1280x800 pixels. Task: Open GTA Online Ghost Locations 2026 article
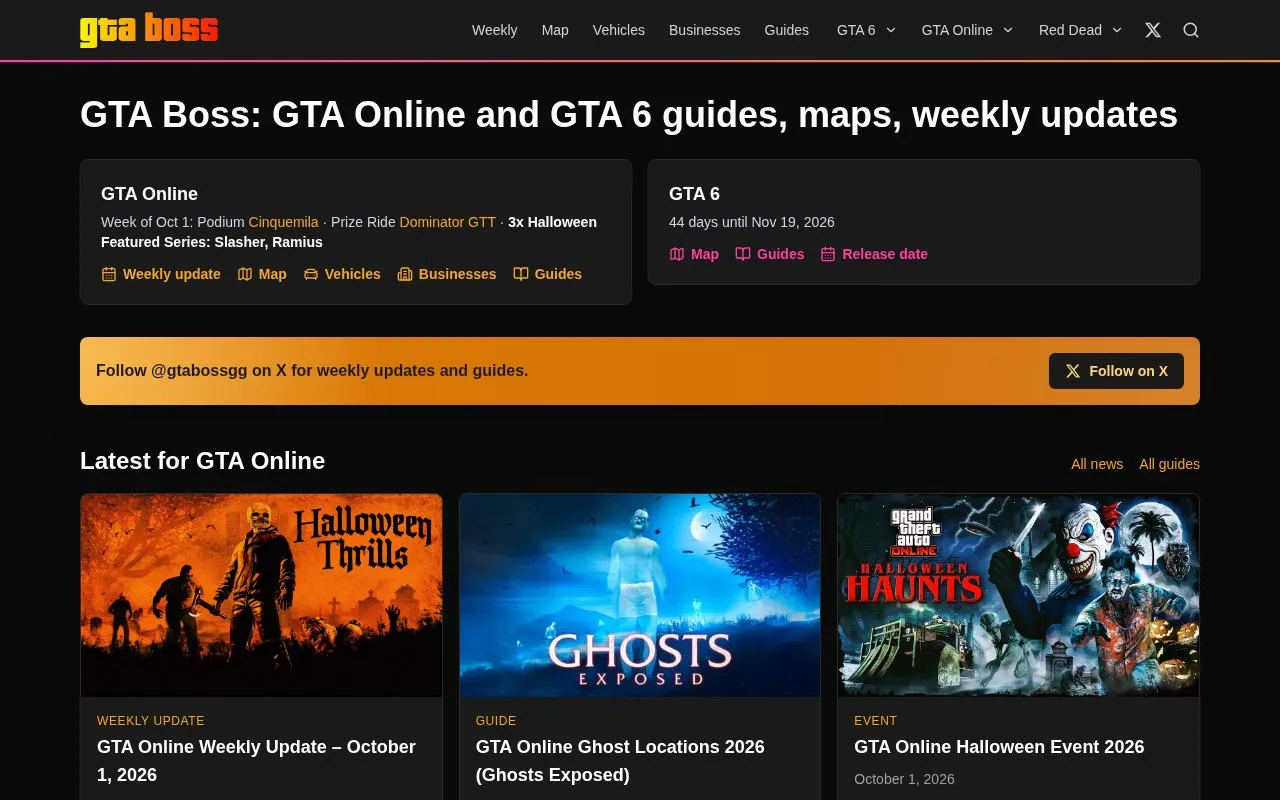[620, 761]
